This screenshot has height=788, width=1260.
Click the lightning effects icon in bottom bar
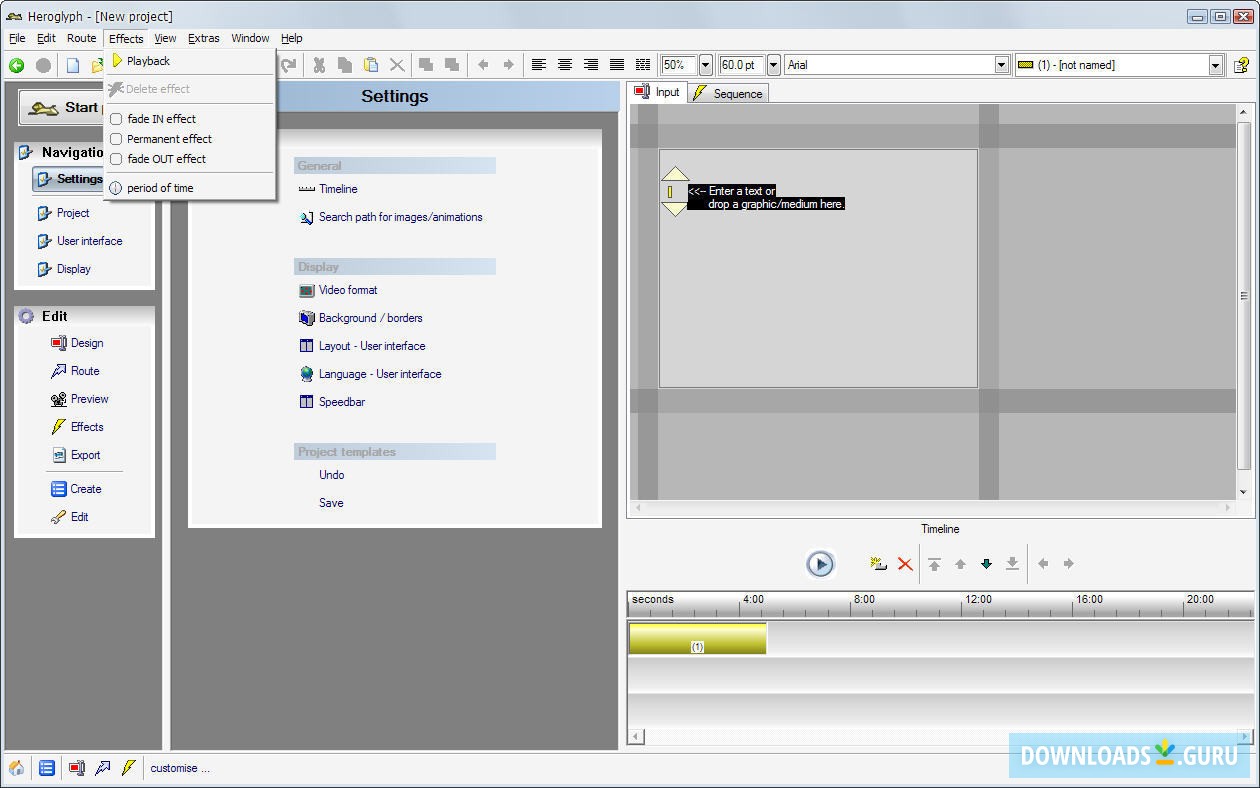pyautogui.click(x=128, y=768)
